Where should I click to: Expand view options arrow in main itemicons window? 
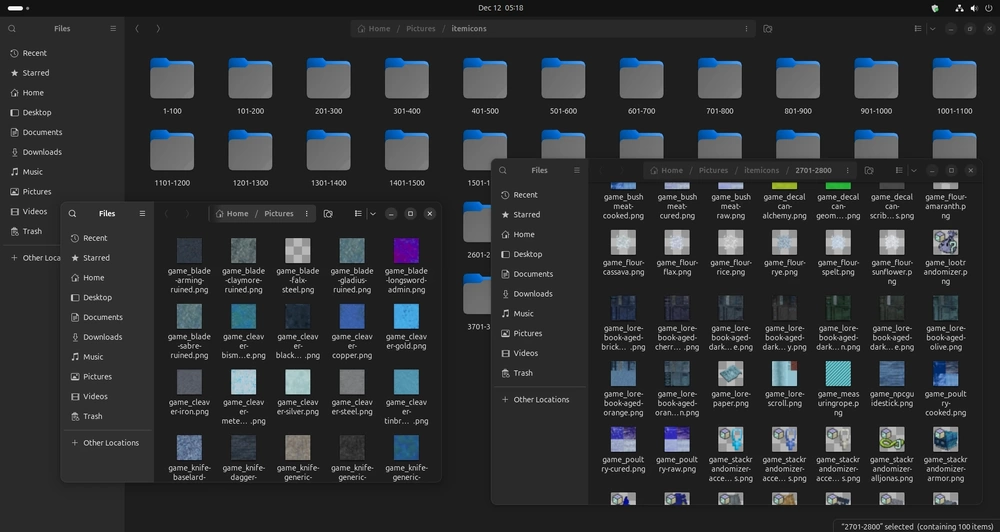click(932, 29)
